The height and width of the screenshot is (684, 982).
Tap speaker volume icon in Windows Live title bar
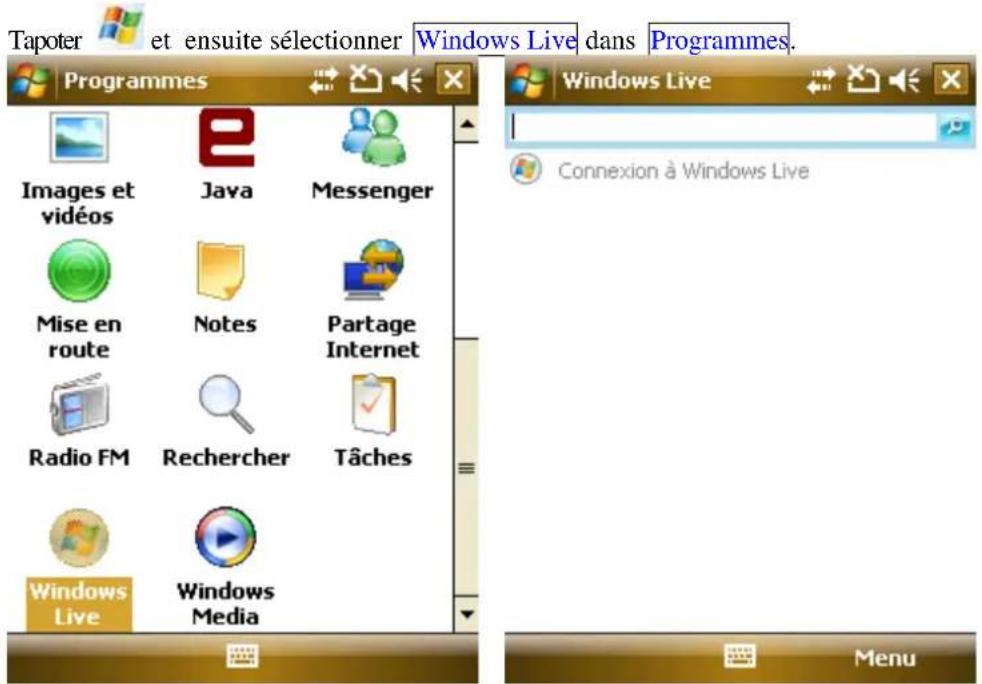(904, 81)
